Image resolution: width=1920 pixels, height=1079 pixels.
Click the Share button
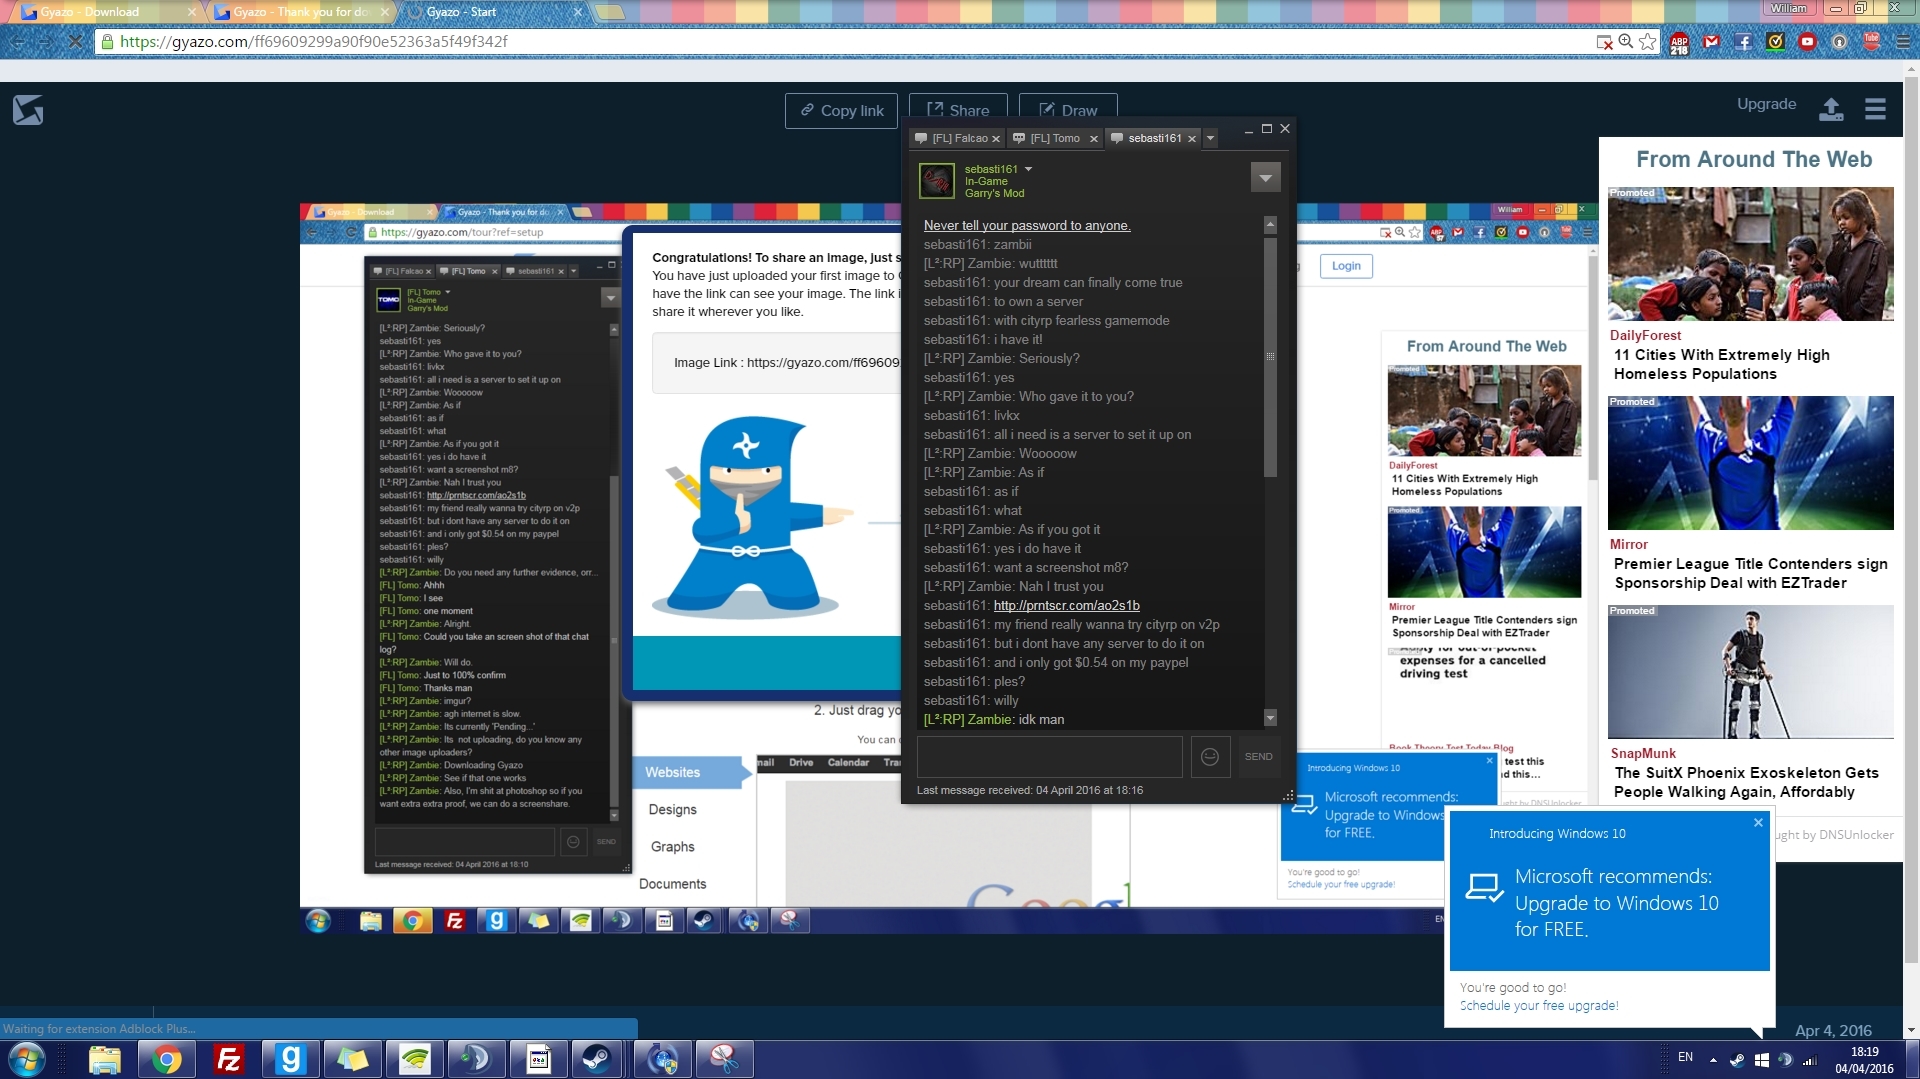pyautogui.click(x=957, y=111)
